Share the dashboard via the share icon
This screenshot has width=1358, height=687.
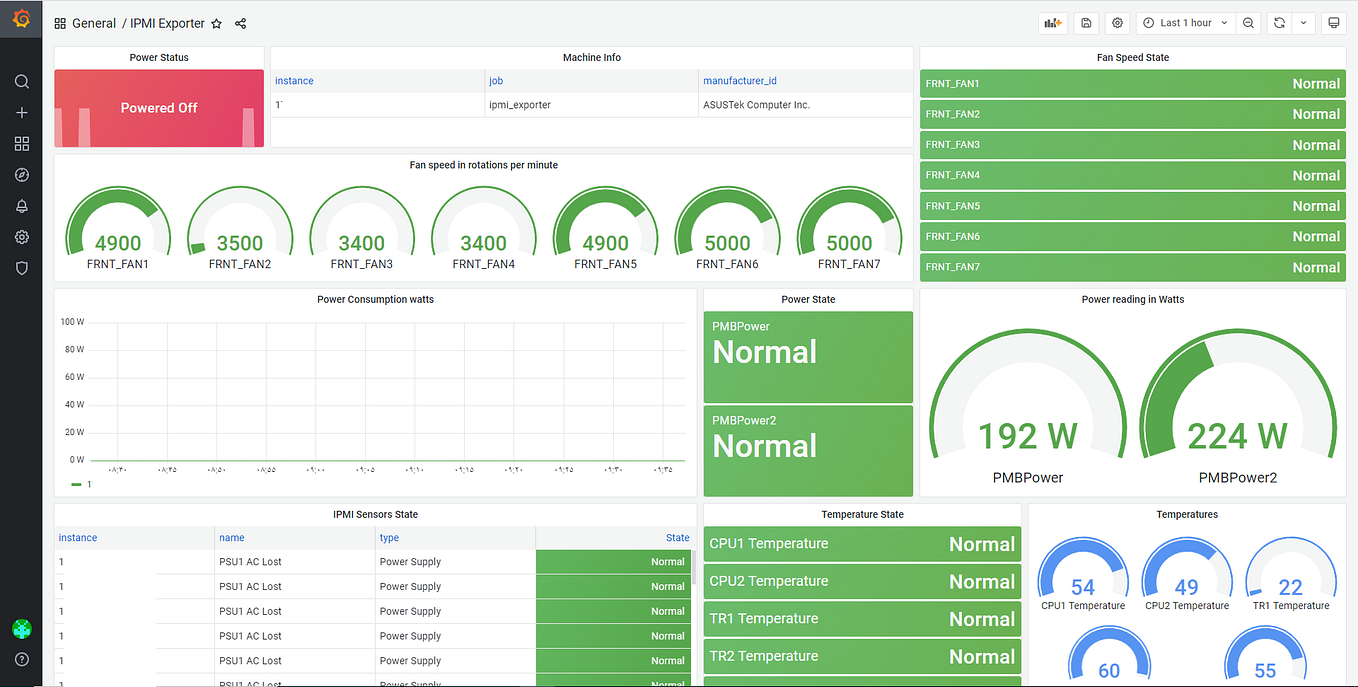click(x=239, y=23)
